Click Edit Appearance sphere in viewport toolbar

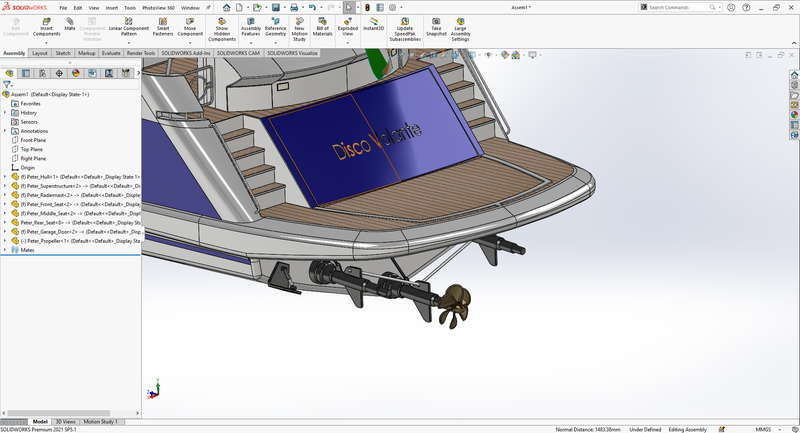tap(505, 55)
